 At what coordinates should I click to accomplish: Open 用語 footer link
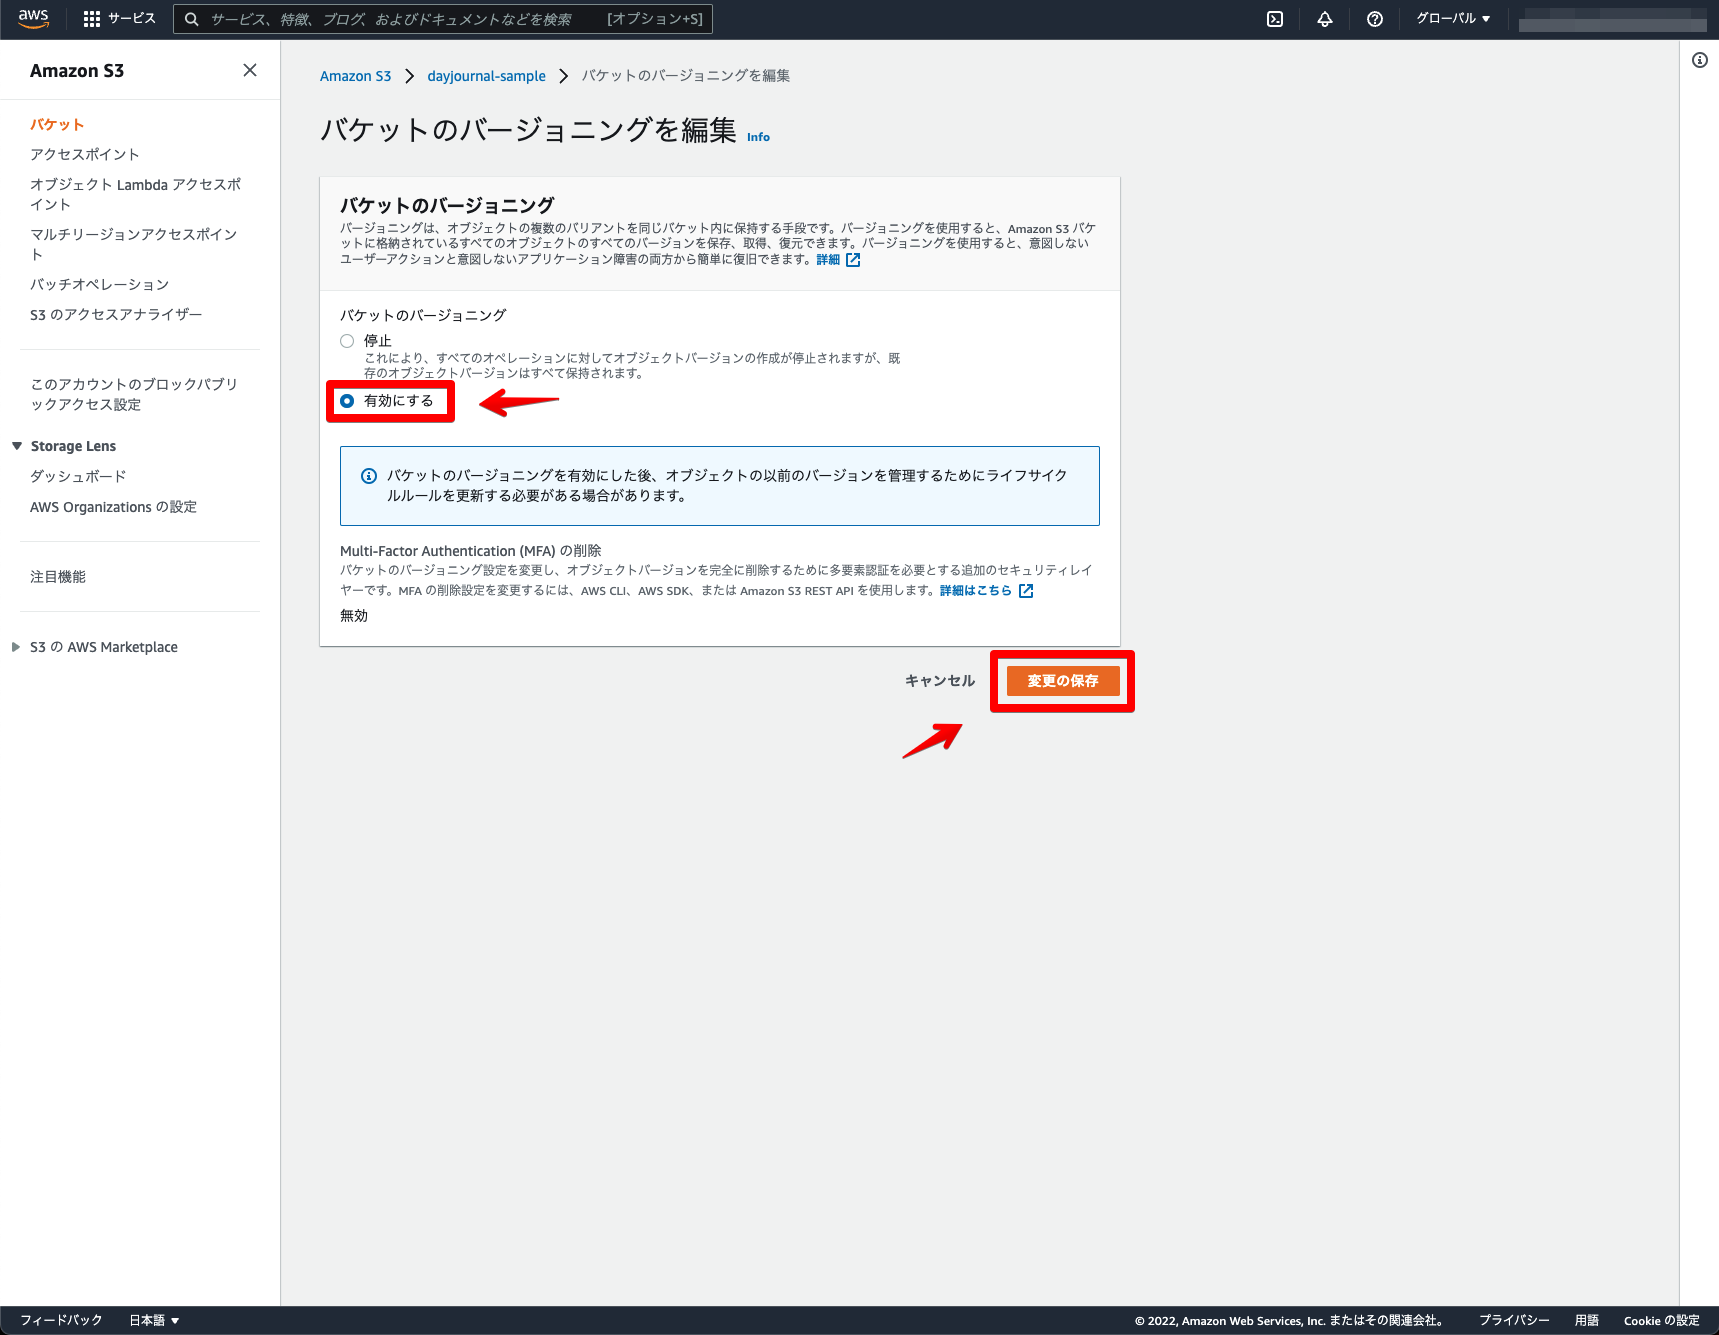click(x=1587, y=1320)
